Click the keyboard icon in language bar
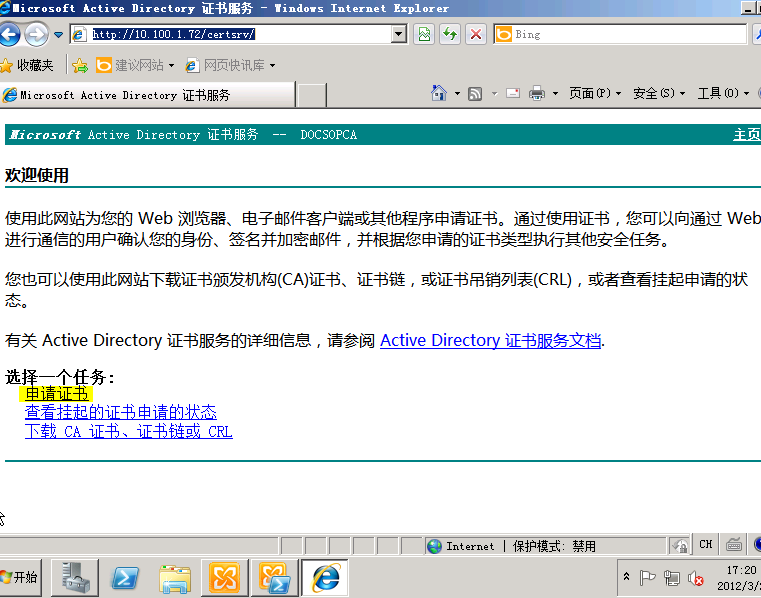The width and height of the screenshot is (761, 598). [734, 545]
